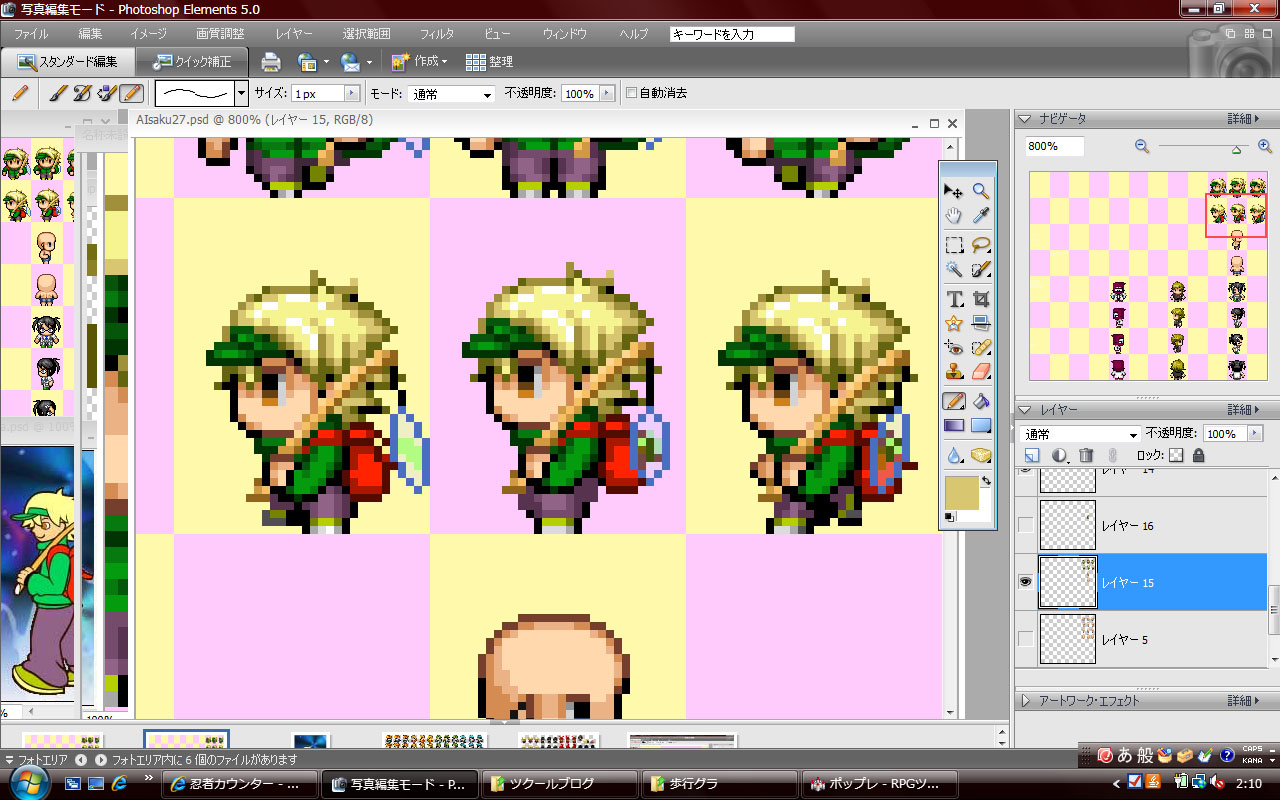This screenshot has width=1280, height=800.
Task: Select the Sponge tool
Action: coord(981,456)
